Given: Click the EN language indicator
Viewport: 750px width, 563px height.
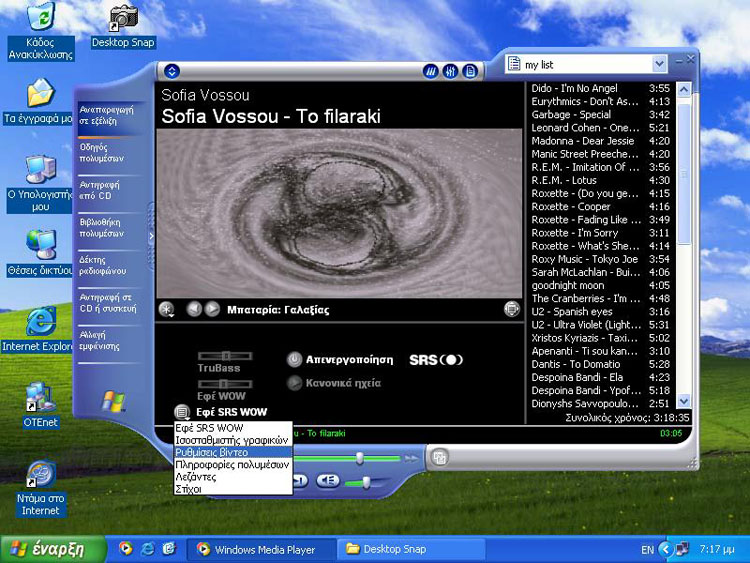Looking at the screenshot, I should 647,550.
